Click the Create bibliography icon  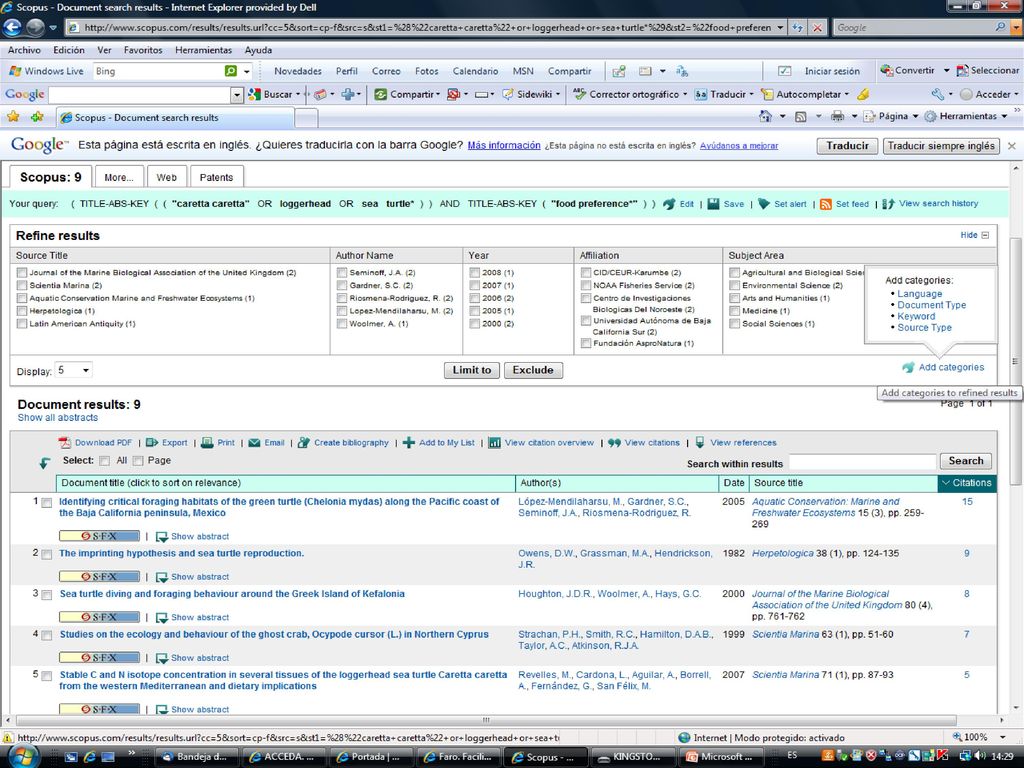coord(304,443)
